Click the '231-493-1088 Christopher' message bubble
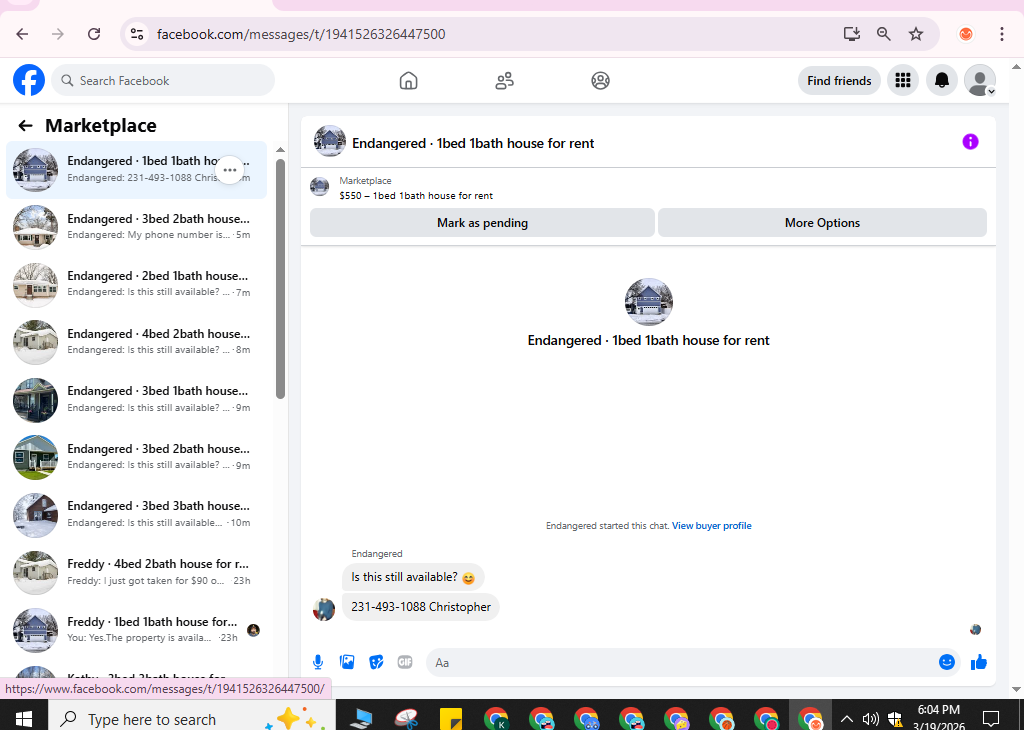1024x730 pixels. click(x=421, y=607)
